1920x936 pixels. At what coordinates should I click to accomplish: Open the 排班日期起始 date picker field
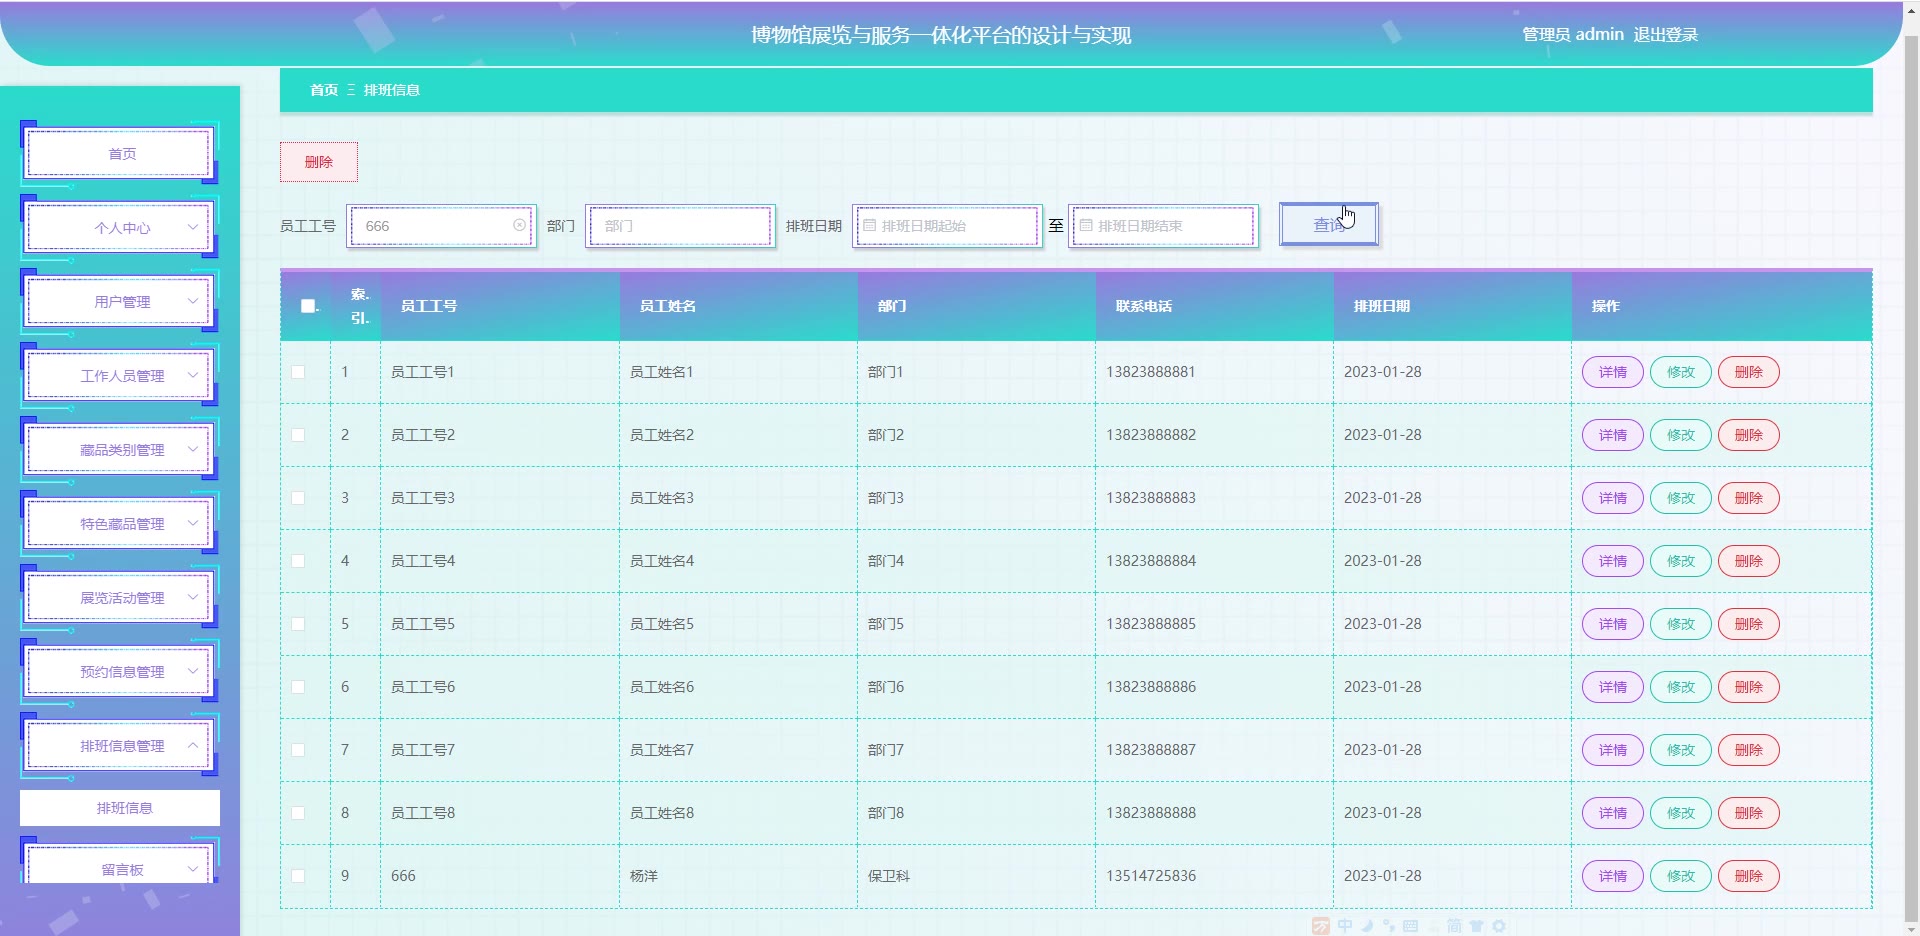click(x=947, y=226)
